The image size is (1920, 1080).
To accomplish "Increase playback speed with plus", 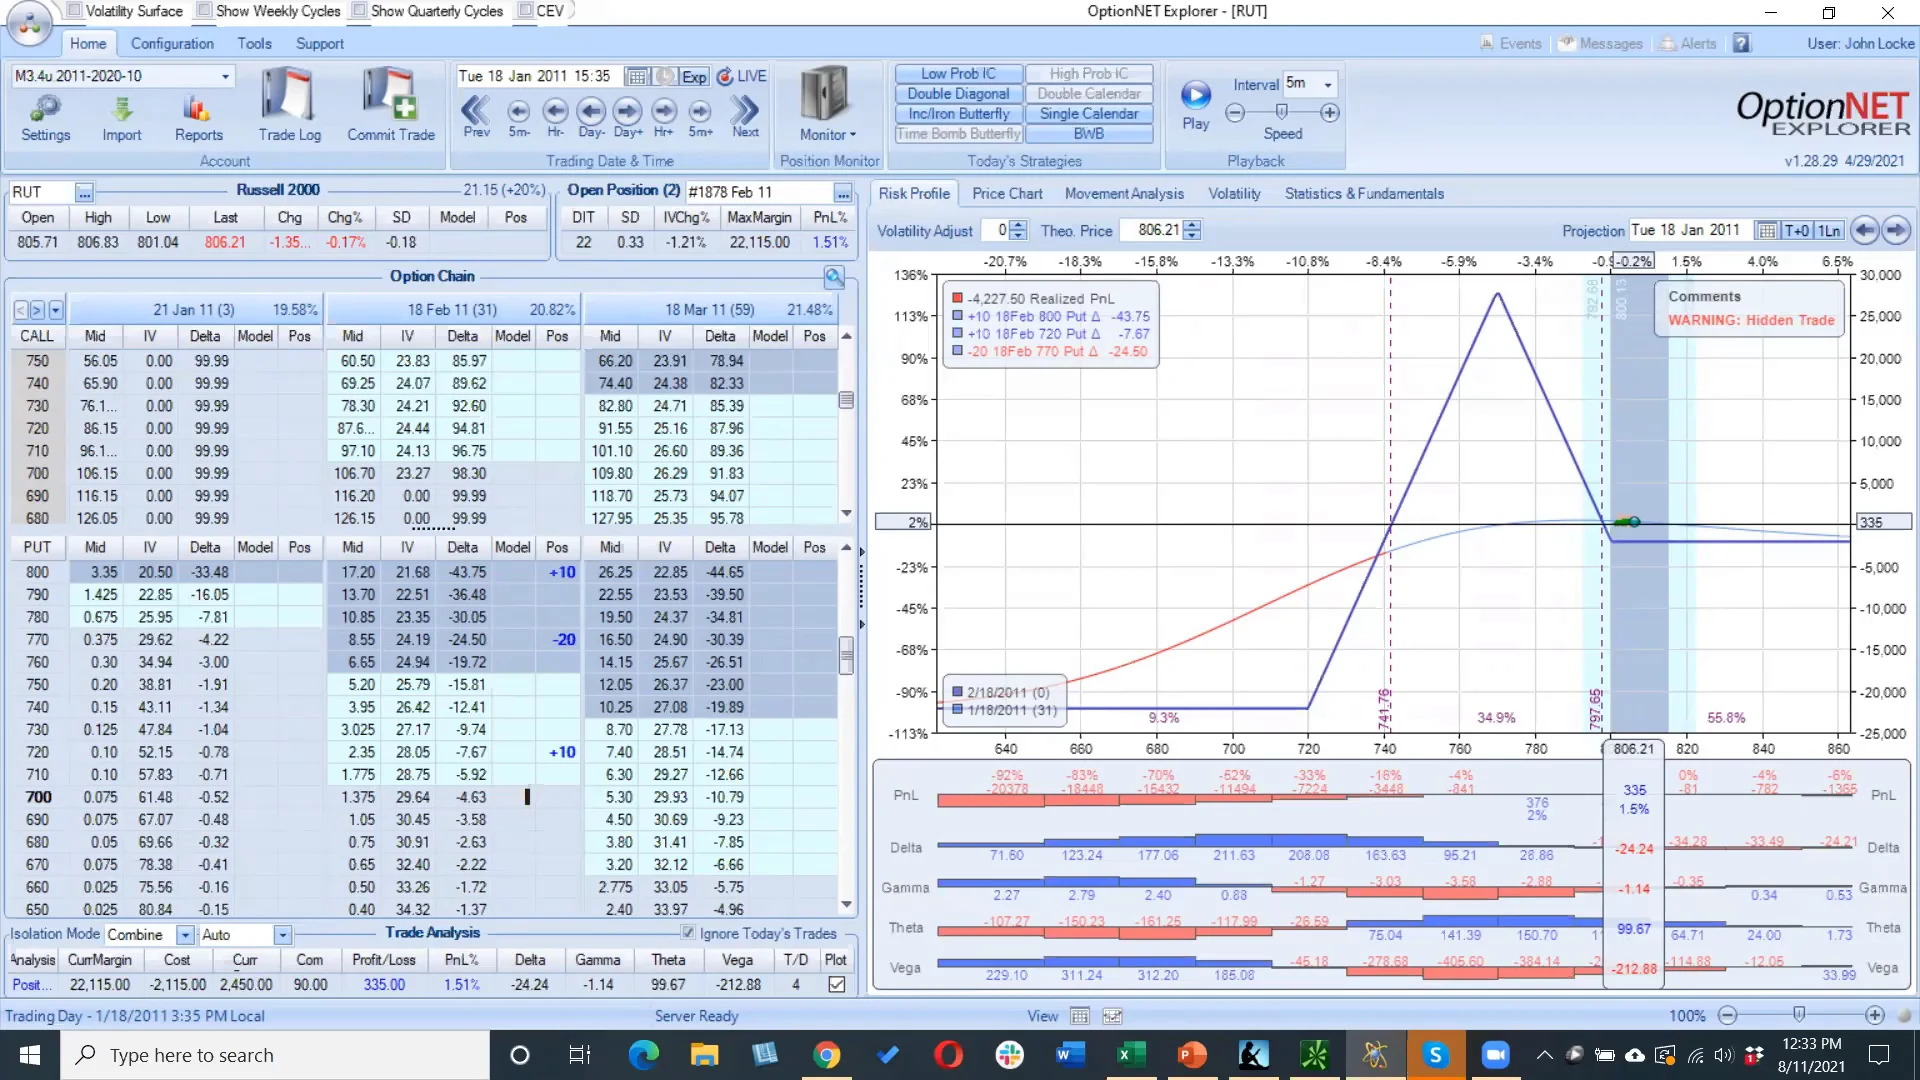I will (x=1330, y=113).
